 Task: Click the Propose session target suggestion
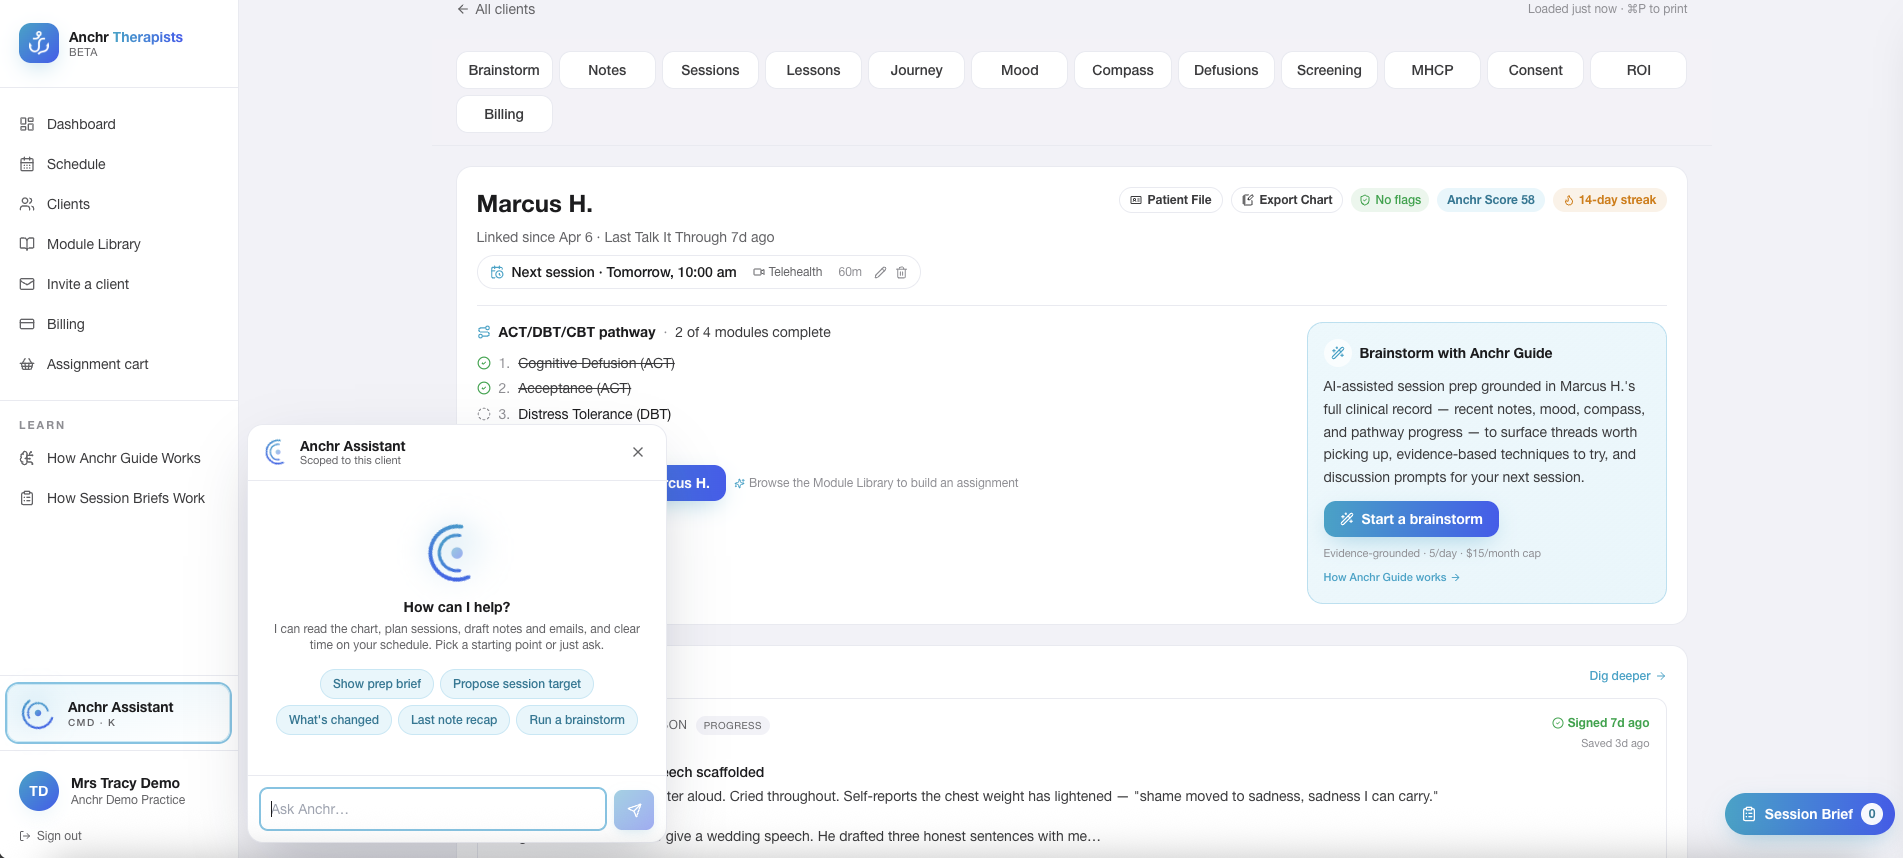click(x=517, y=684)
